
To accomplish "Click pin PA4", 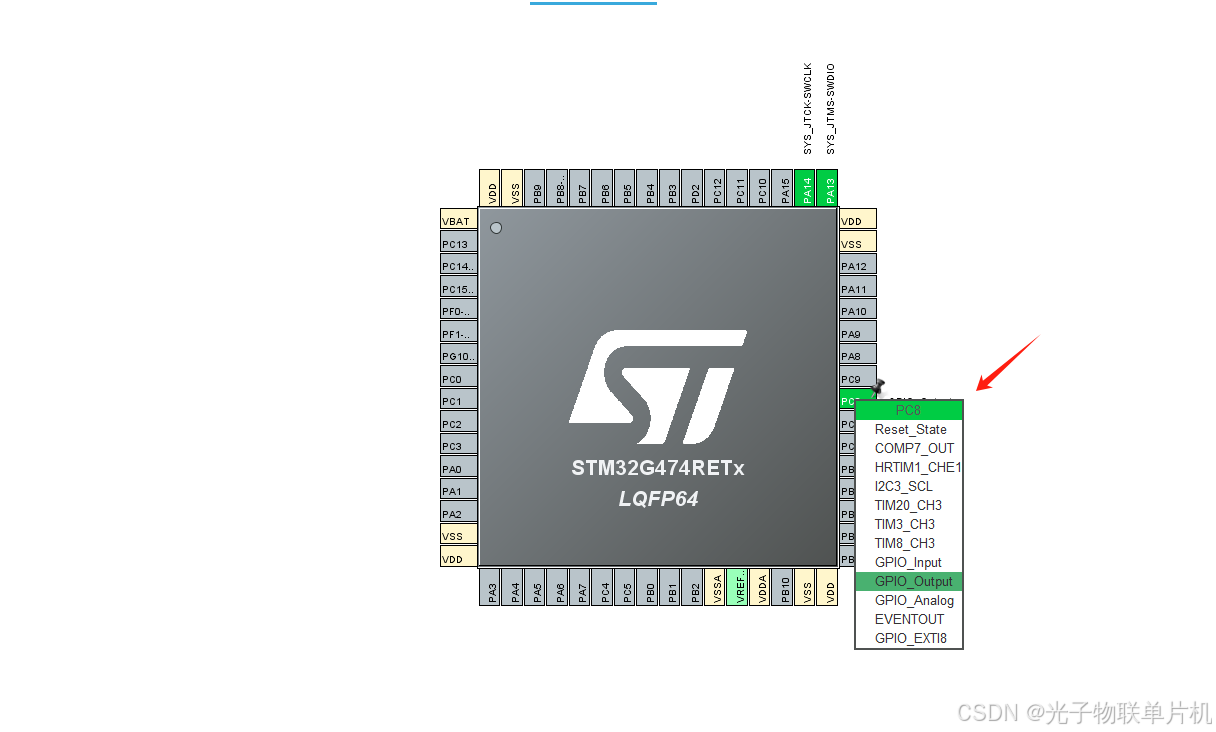I will [x=514, y=587].
